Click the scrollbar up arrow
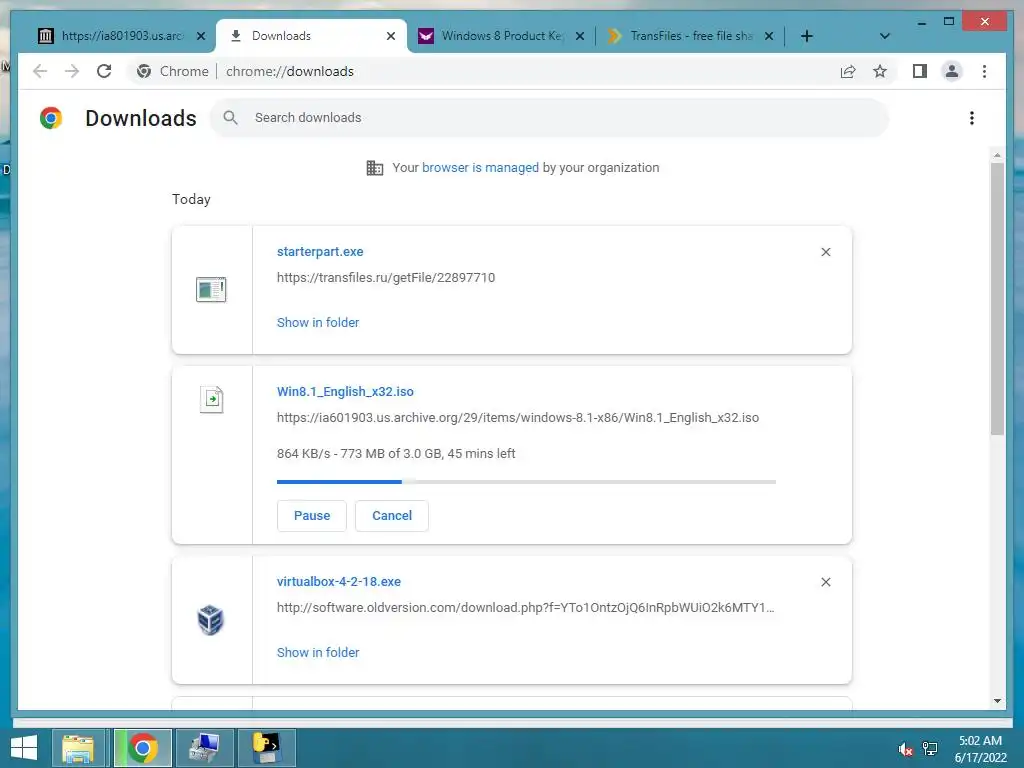Image resolution: width=1024 pixels, height=768 pixels. (997, 155)
